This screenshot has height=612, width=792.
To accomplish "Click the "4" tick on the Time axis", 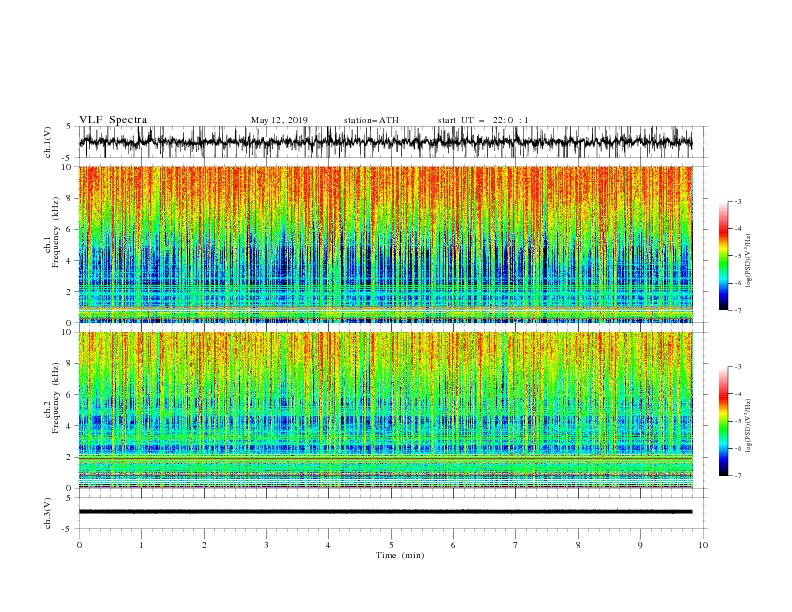I will tap(328, 545).
